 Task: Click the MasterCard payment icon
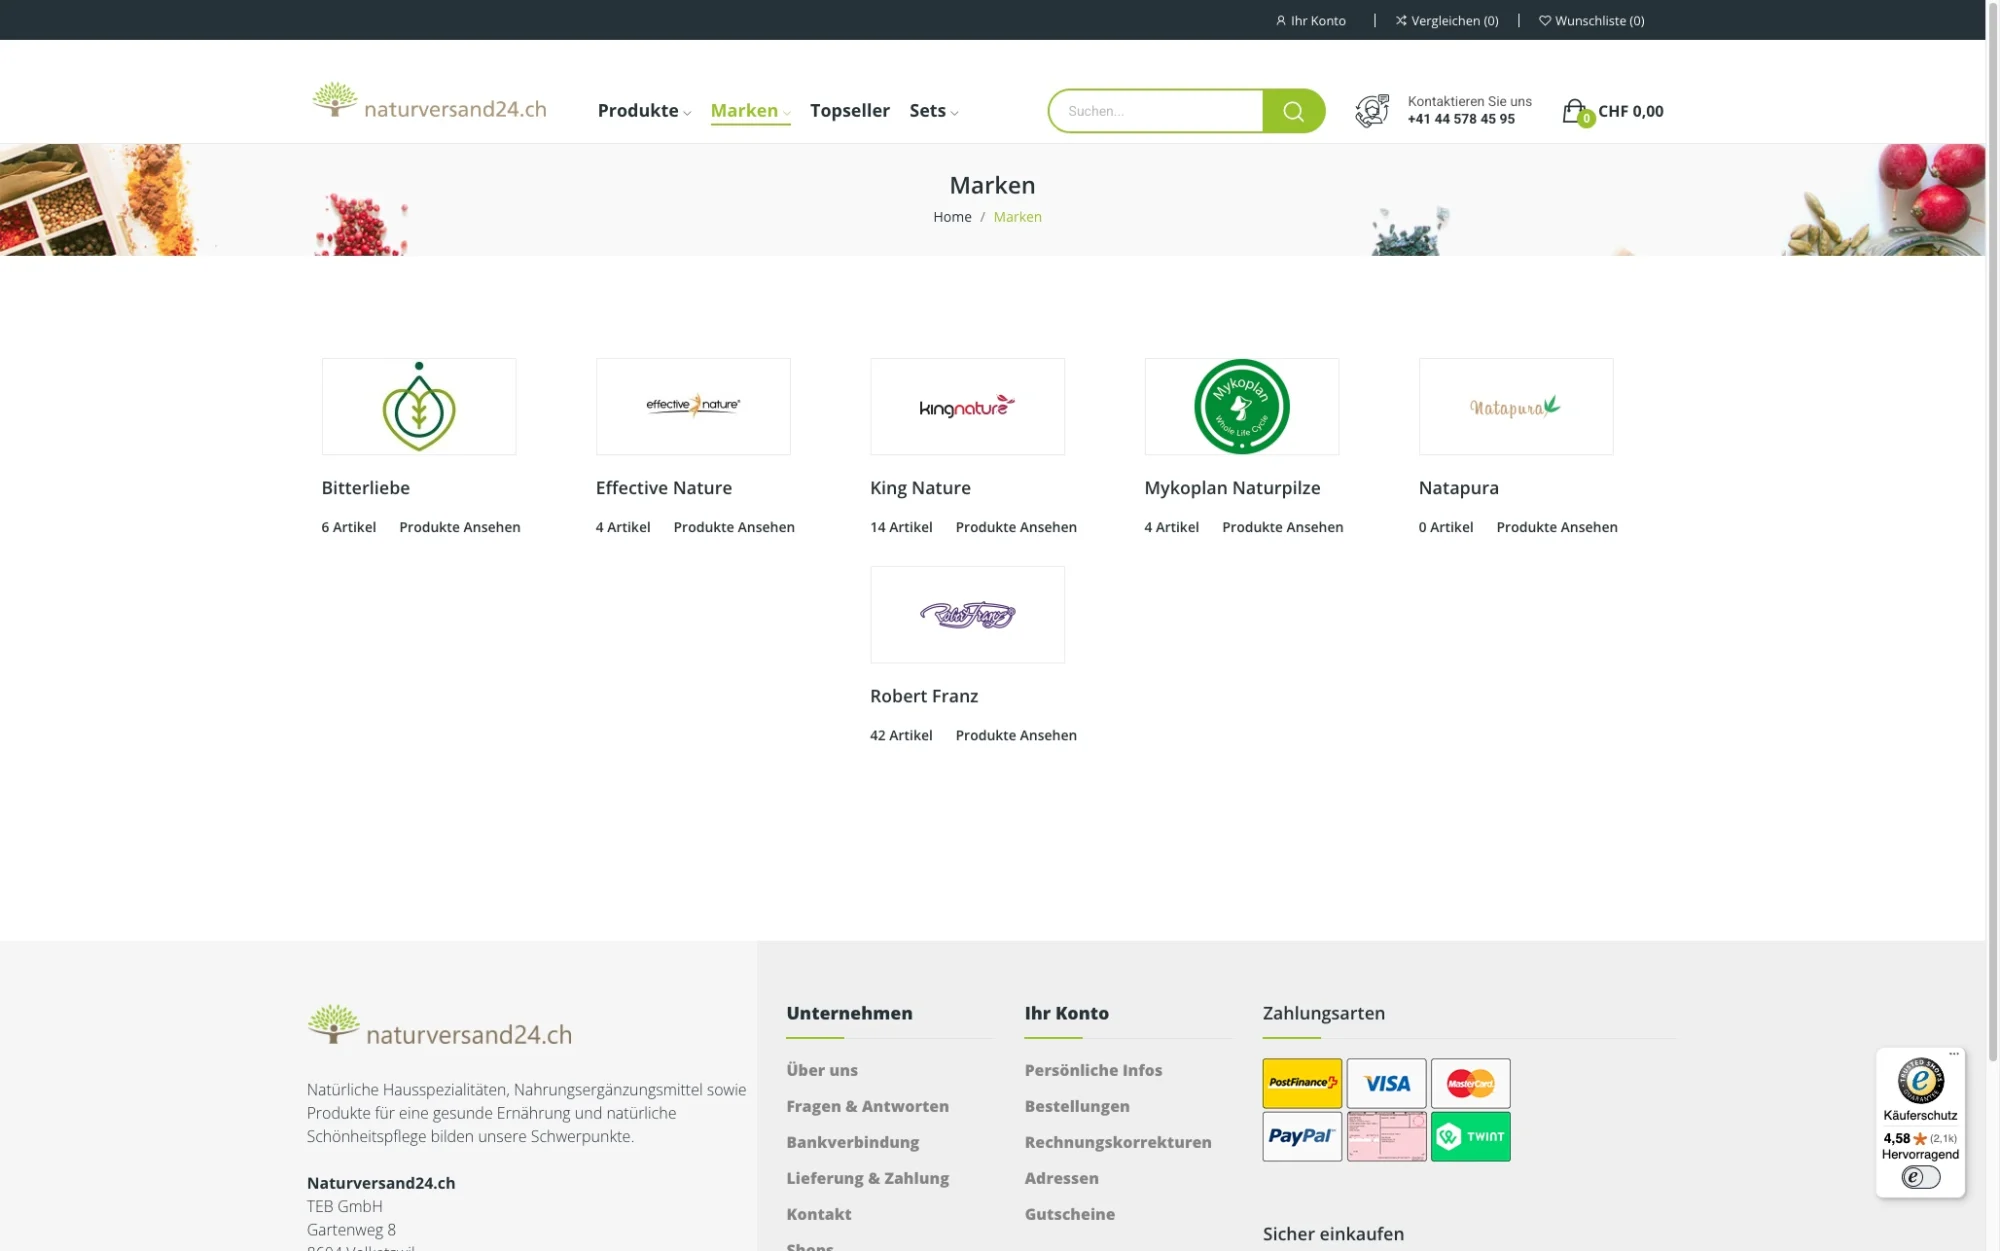[1470, 1083]
